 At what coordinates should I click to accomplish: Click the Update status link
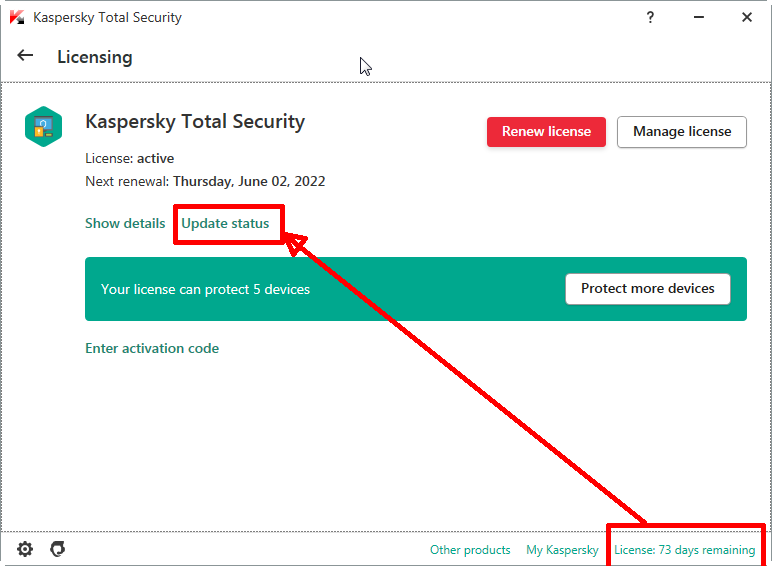click(x=225, y=223)
